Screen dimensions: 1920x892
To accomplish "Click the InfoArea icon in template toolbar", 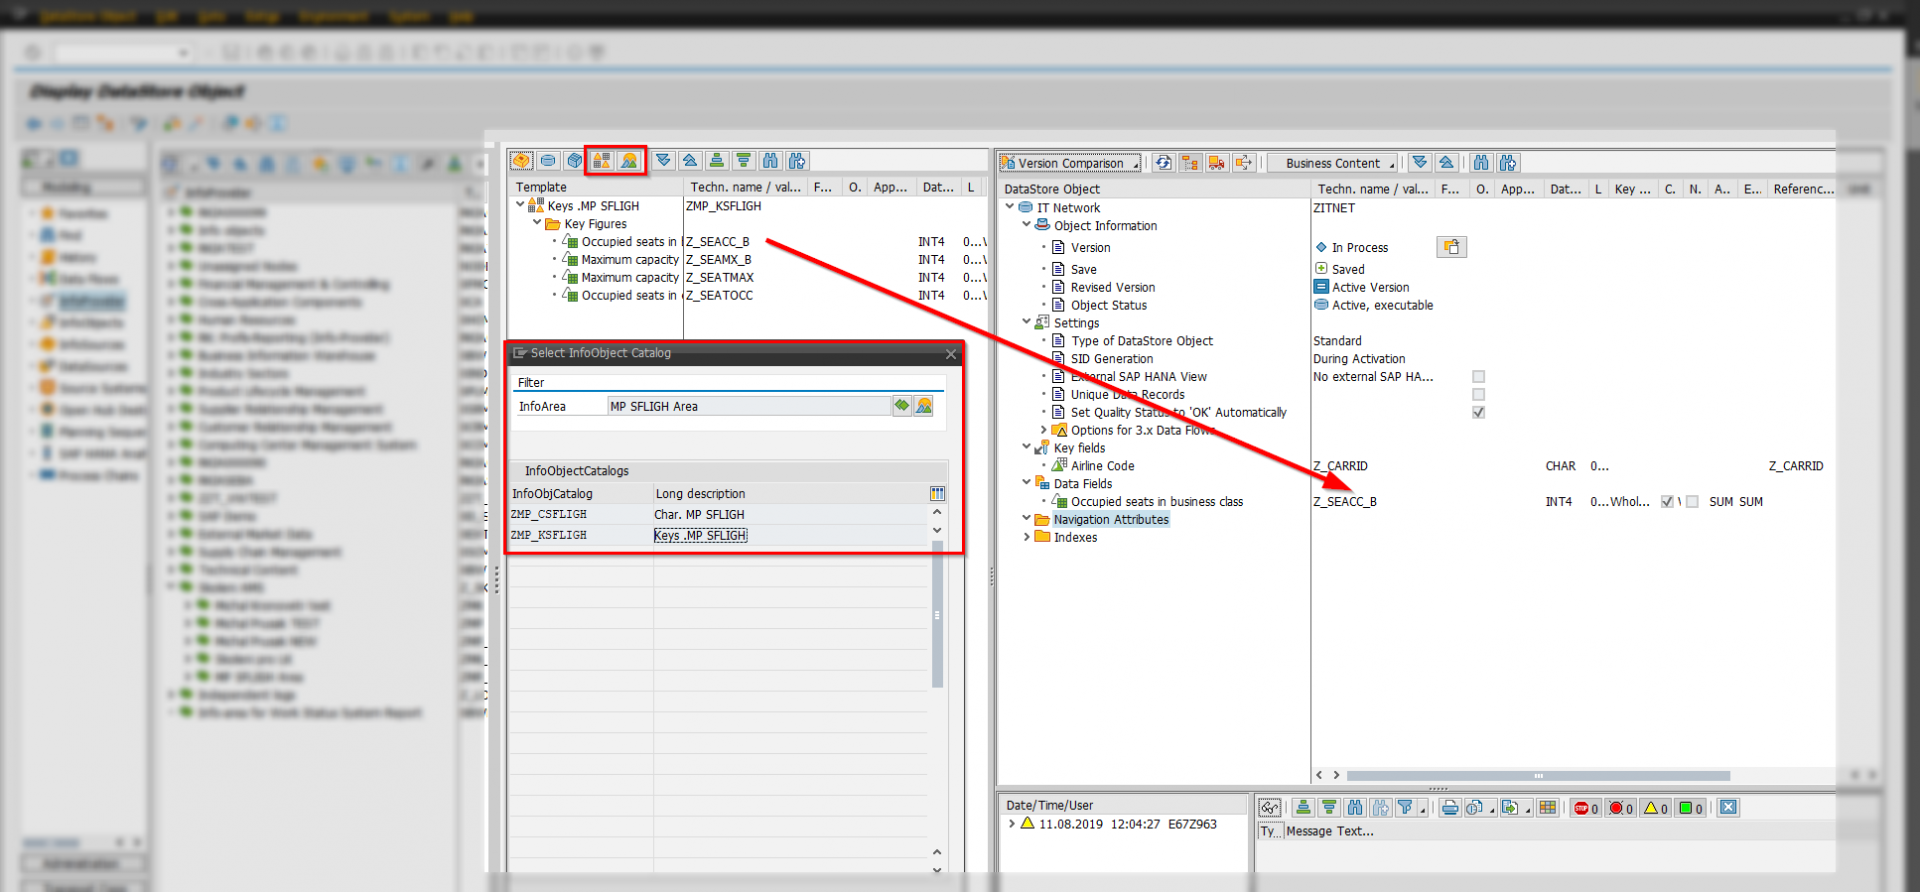I will point(629,161).
